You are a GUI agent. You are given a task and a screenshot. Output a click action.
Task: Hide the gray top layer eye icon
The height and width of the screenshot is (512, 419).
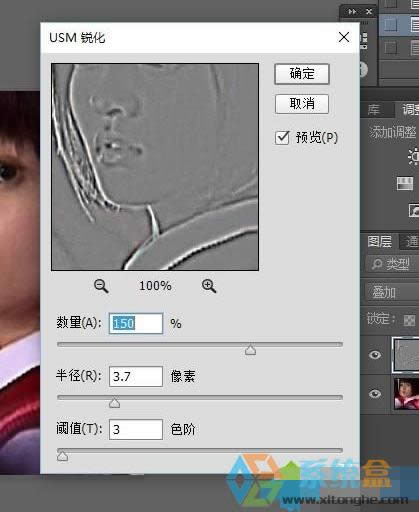point(375,355)
